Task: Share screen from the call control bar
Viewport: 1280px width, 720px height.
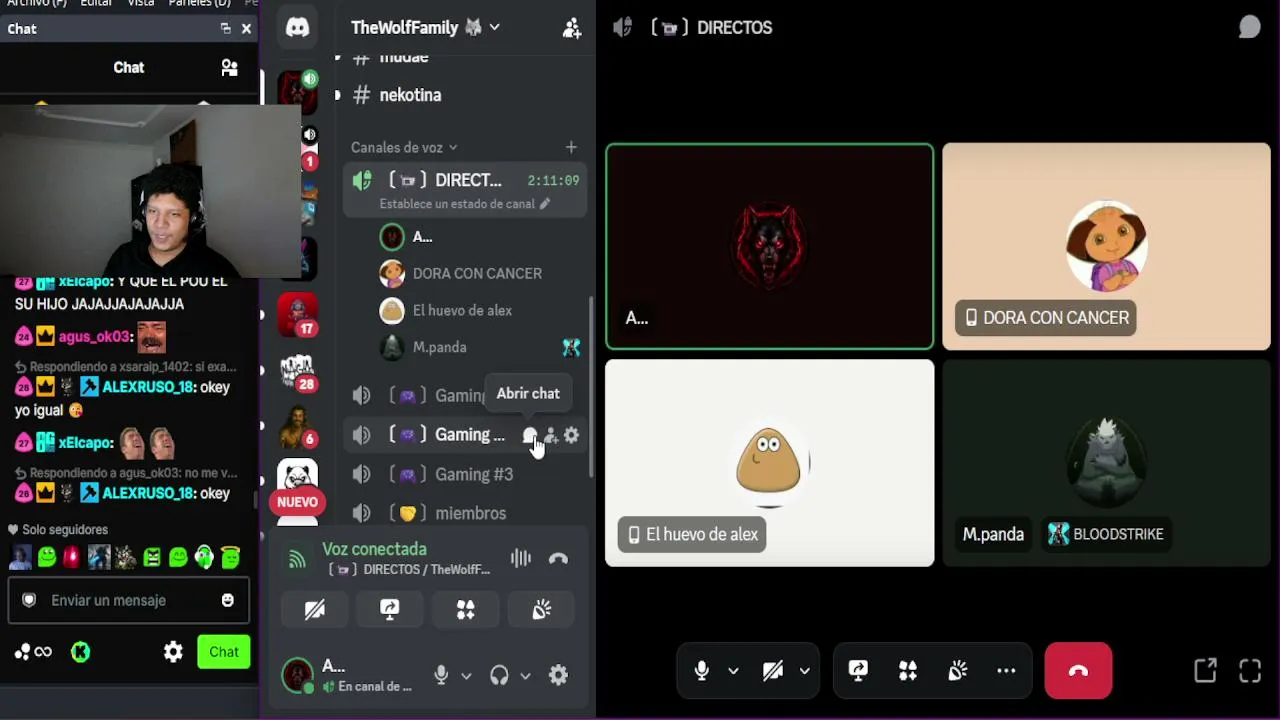Action: coord(858,671)
